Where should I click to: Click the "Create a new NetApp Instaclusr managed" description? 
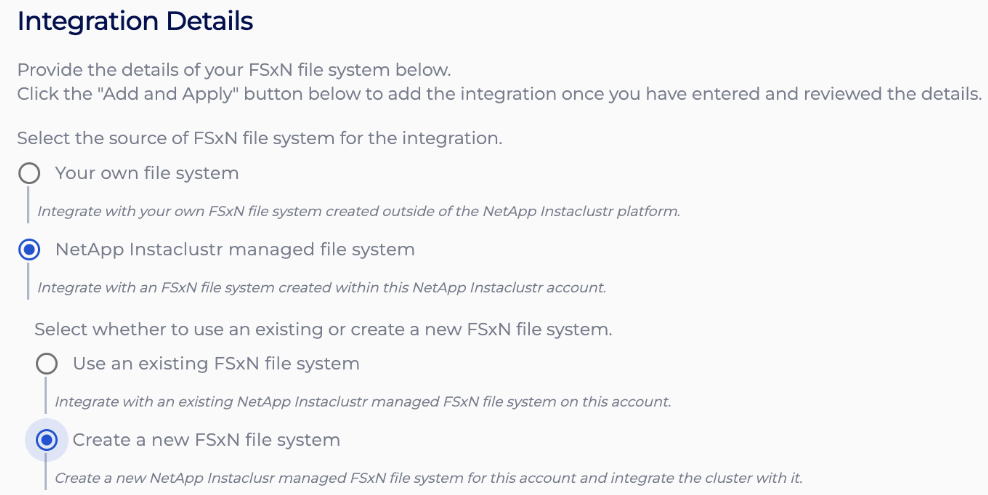pos(428,478)
